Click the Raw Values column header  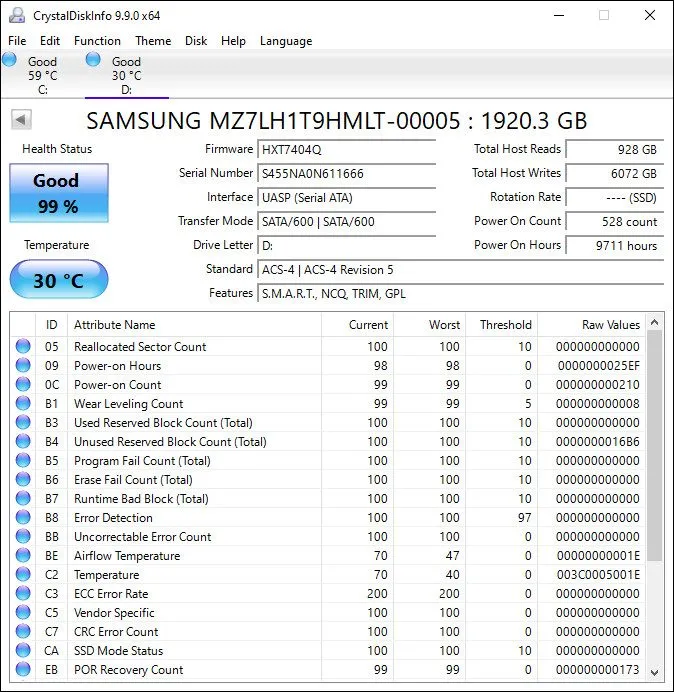(x=591, y=325)
